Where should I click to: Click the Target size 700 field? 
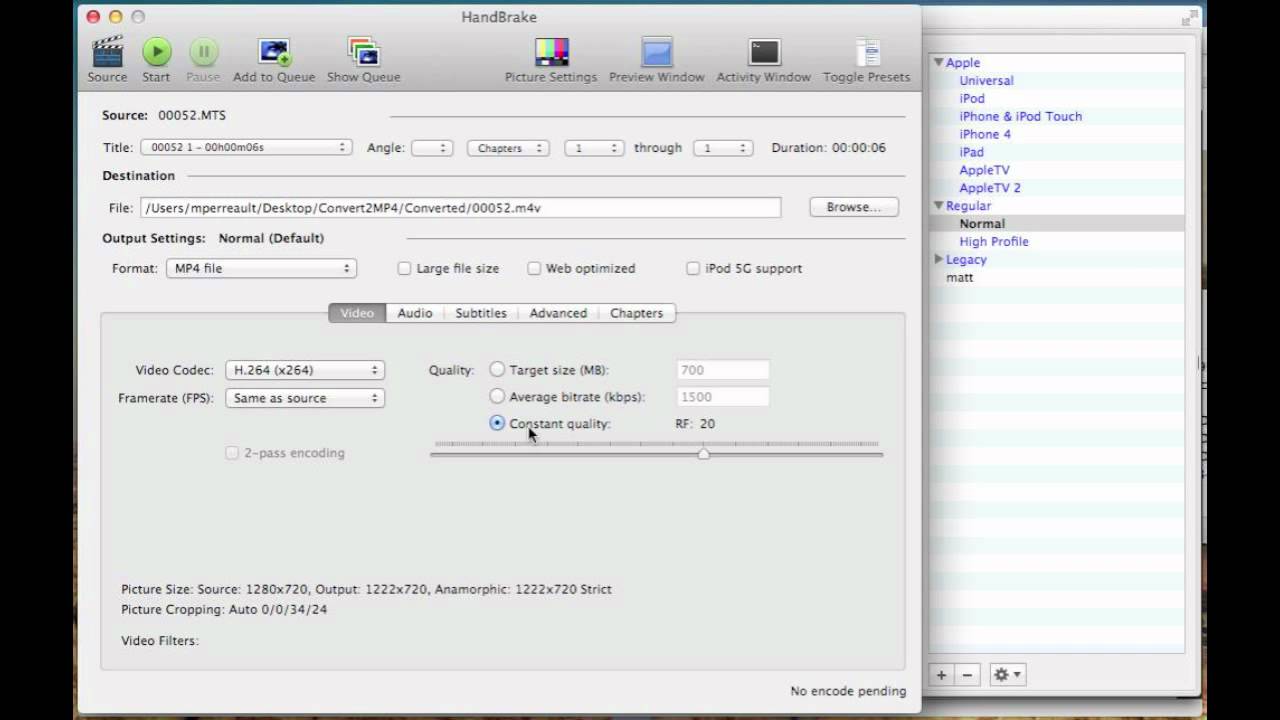[x=723, y=370]
